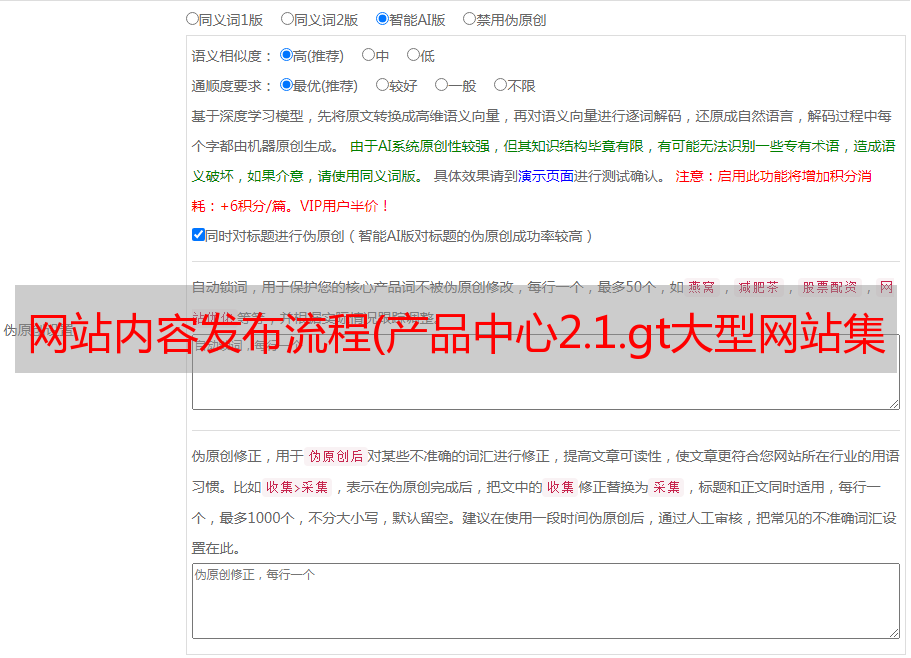911x658 pixels.
Task: Set 通顺度要求 to 最优(推荐)
Action: [x=286, y=85]
